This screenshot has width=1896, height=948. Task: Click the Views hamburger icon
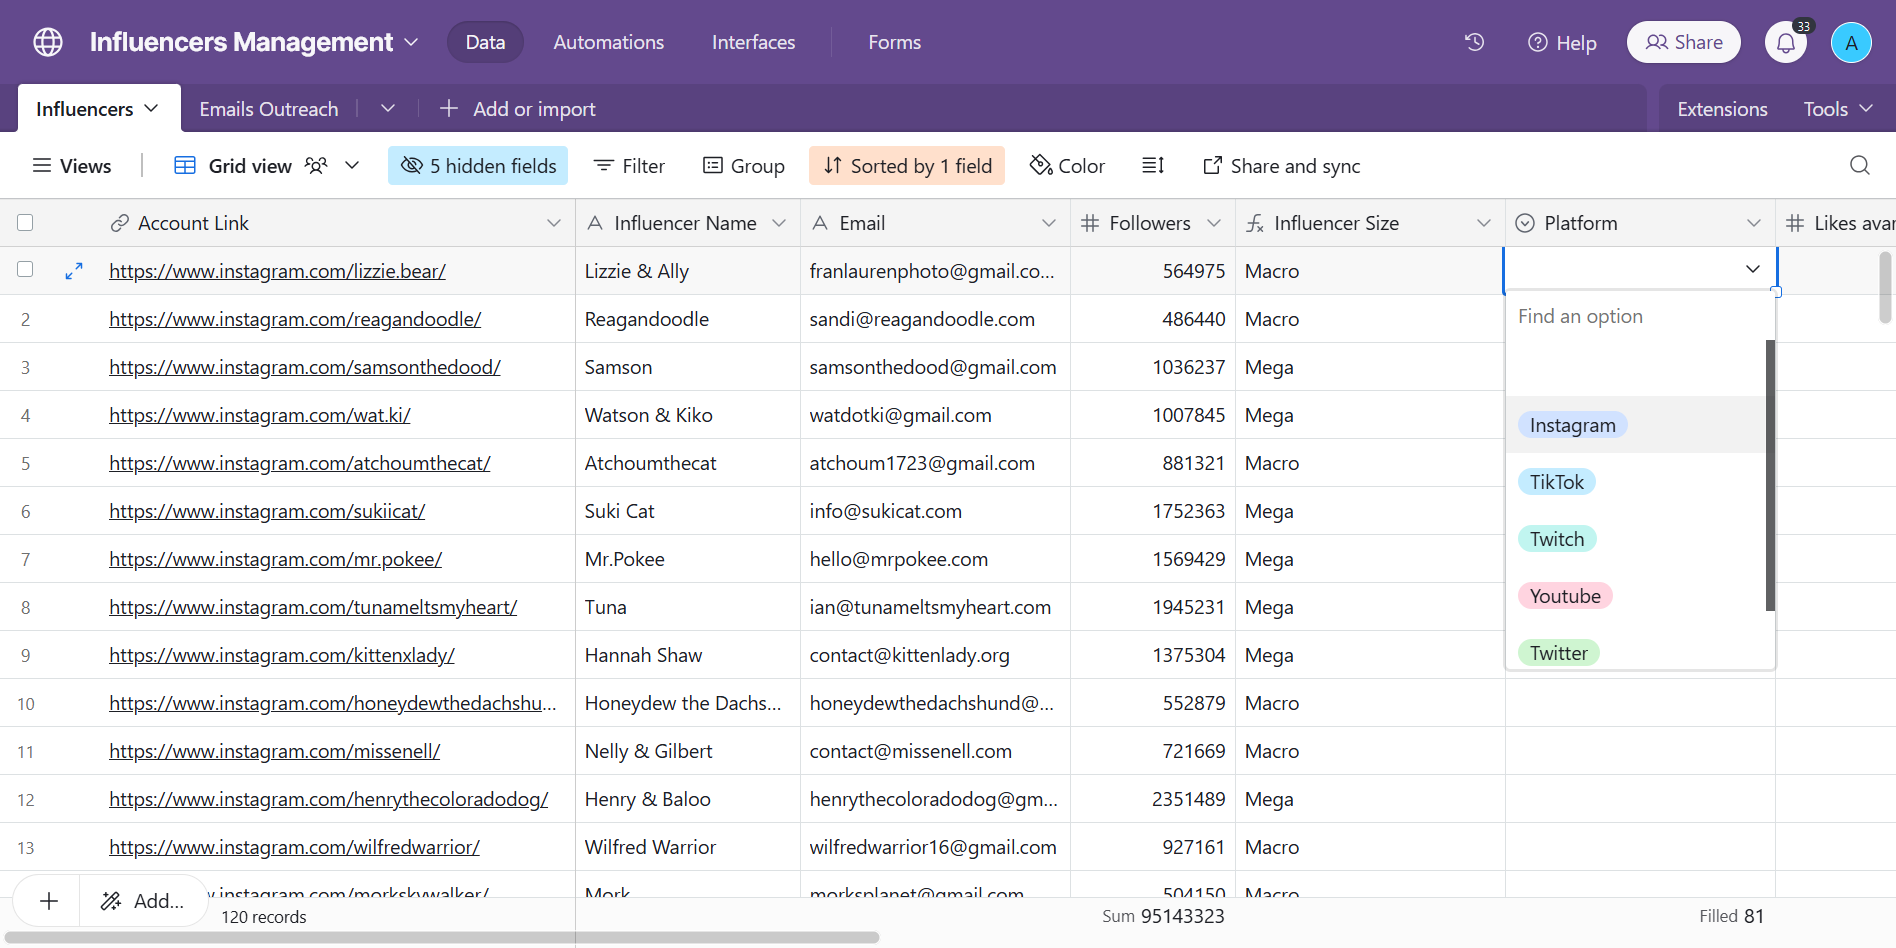click(x=42, y=165)
